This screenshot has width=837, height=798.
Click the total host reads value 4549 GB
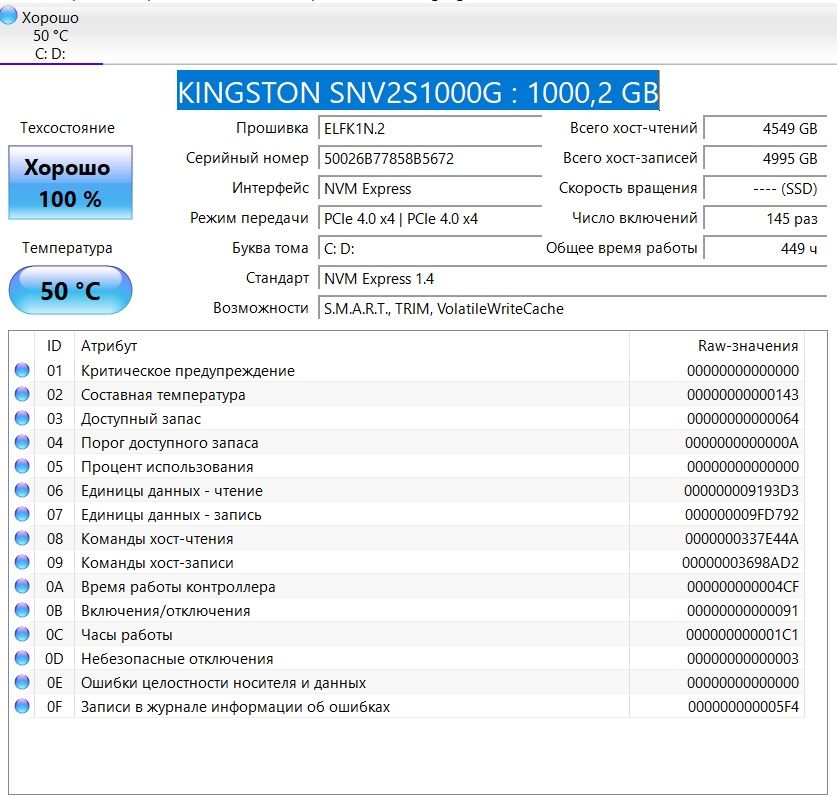pos(765,129)
